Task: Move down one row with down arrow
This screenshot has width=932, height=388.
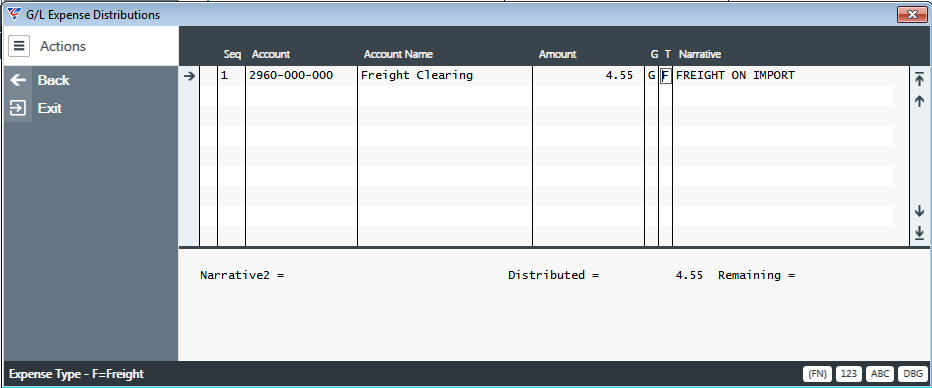Action: pos(920,211)
